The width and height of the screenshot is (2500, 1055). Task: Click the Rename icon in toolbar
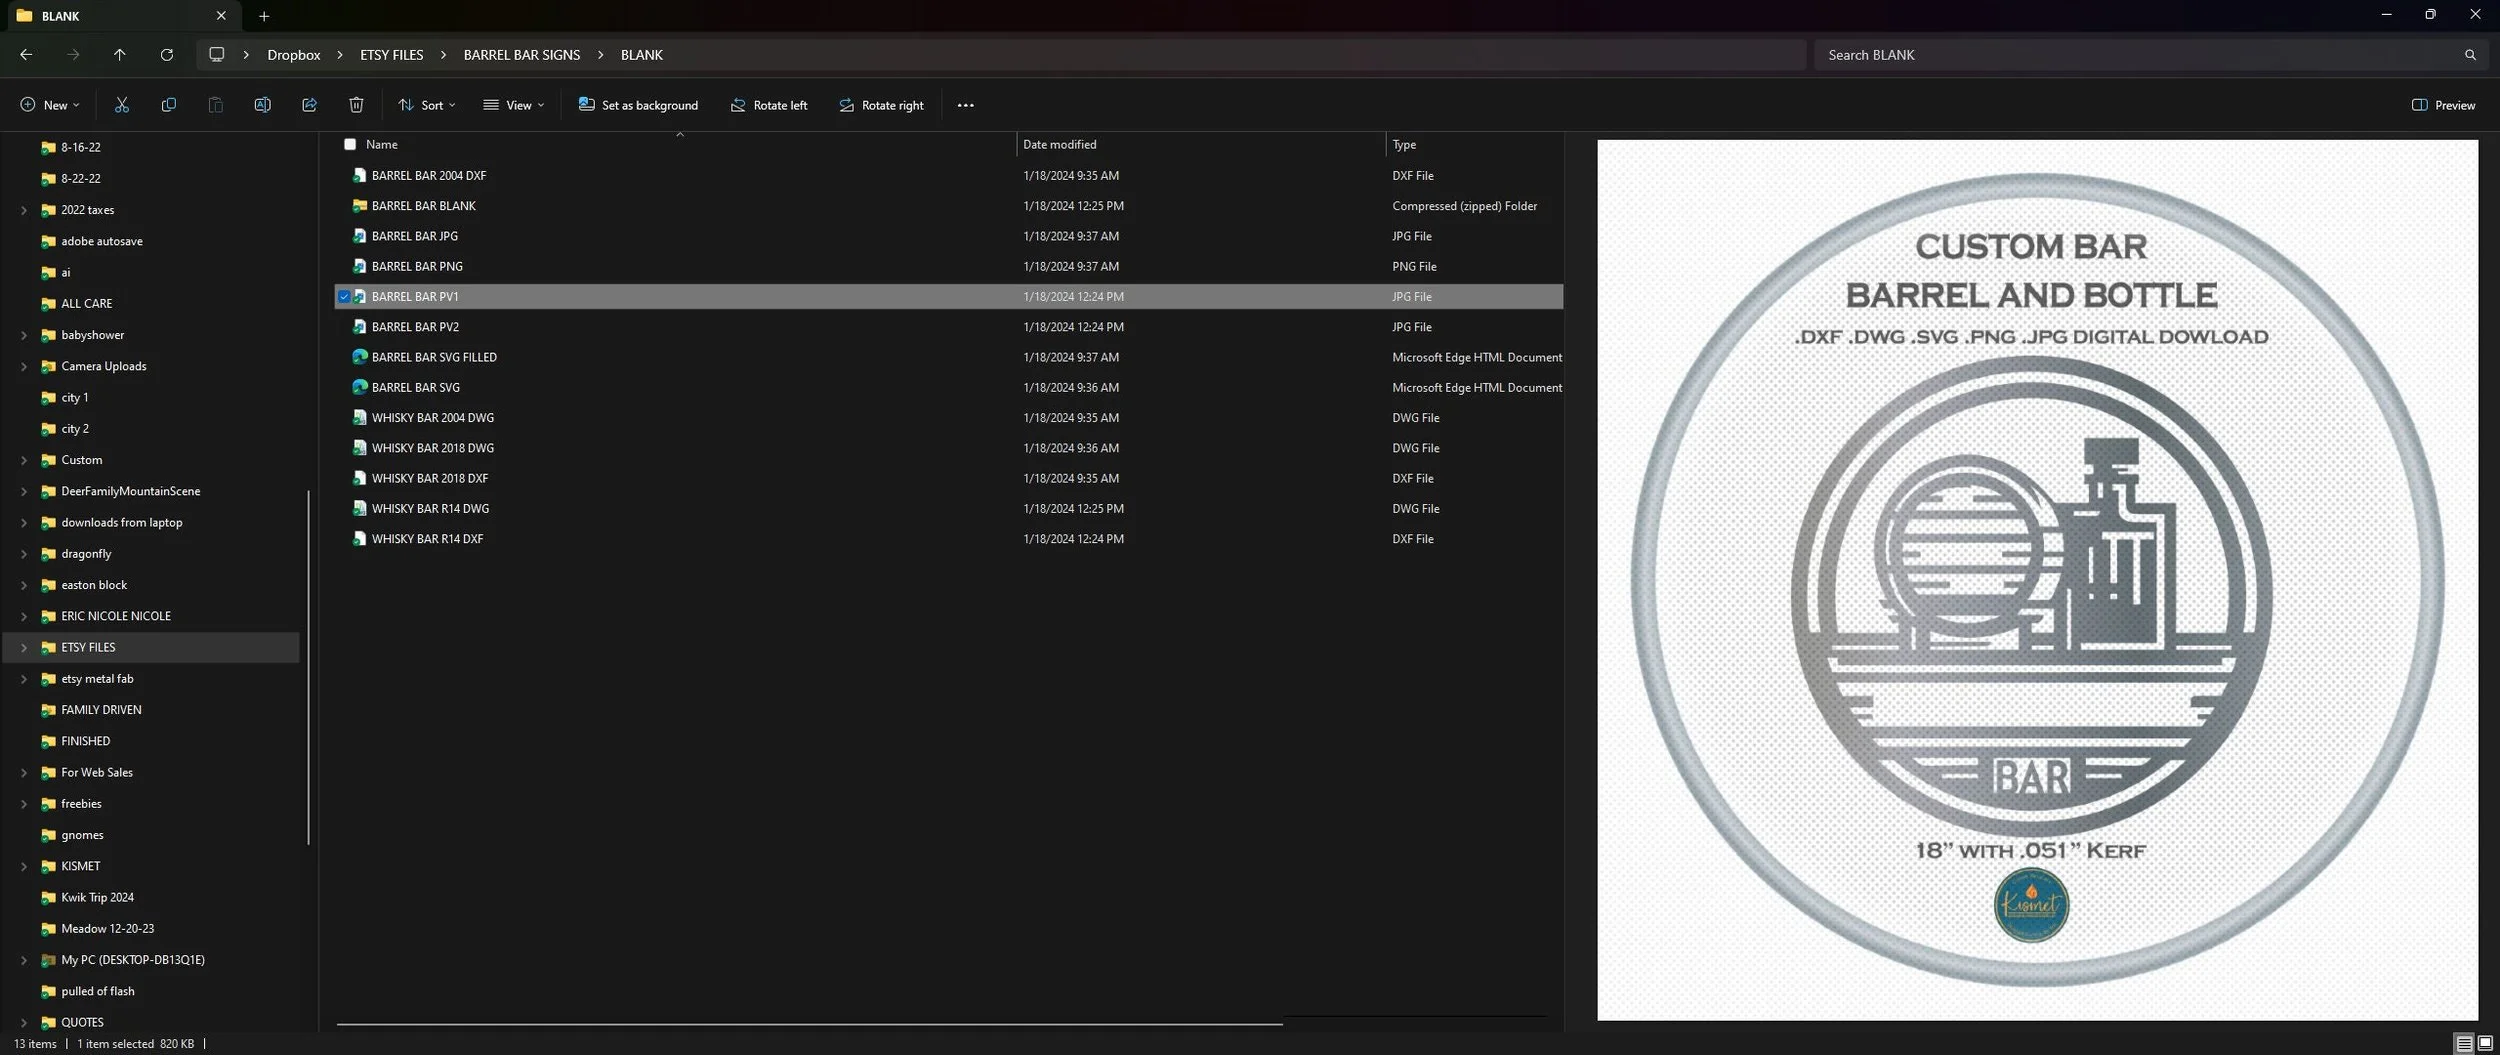[262, 105]
